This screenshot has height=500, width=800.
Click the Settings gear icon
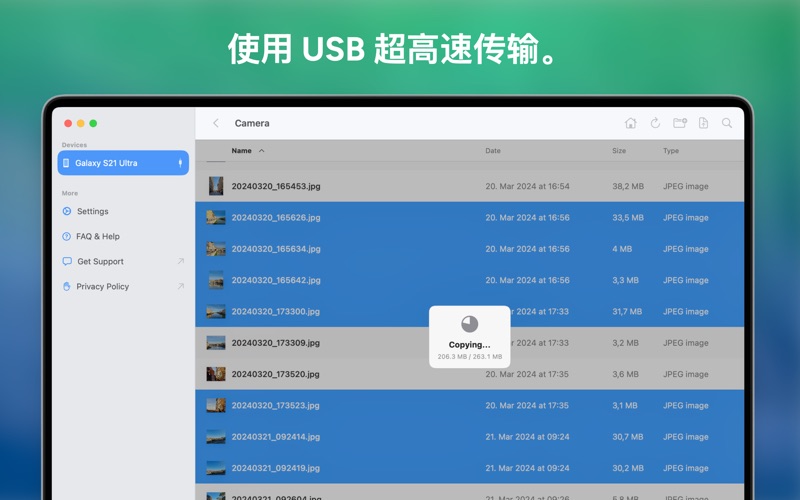[x=66, y=211]
